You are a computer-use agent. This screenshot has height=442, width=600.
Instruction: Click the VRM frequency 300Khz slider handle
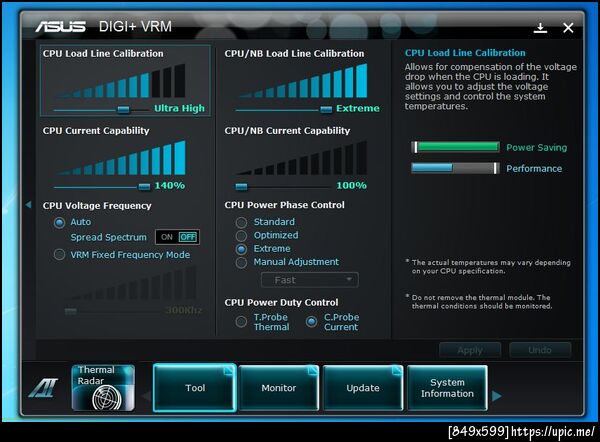[x=71, y=311]
